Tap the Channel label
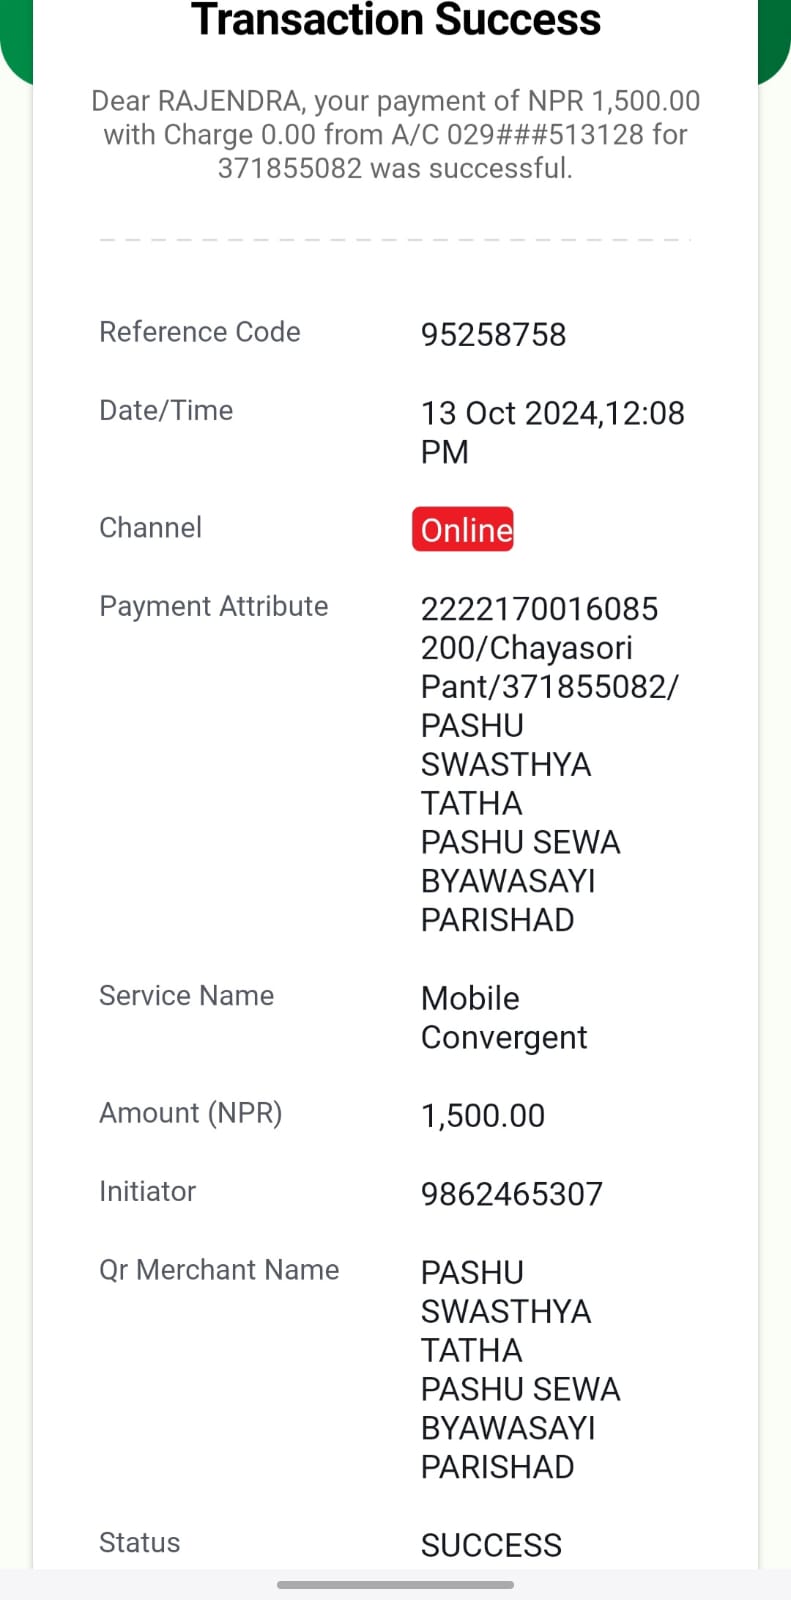The image size is (791, 1600). coord(150,527)
